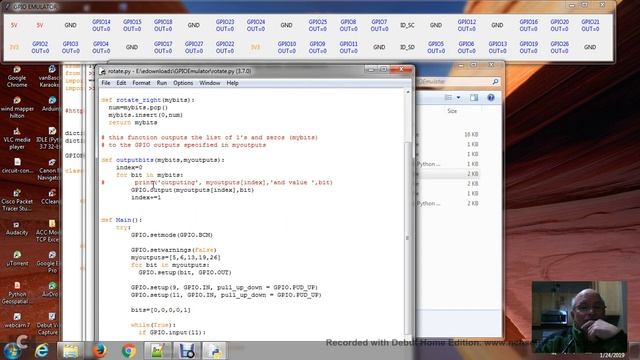Click the 'def Main():' code line

coord(122,220)
